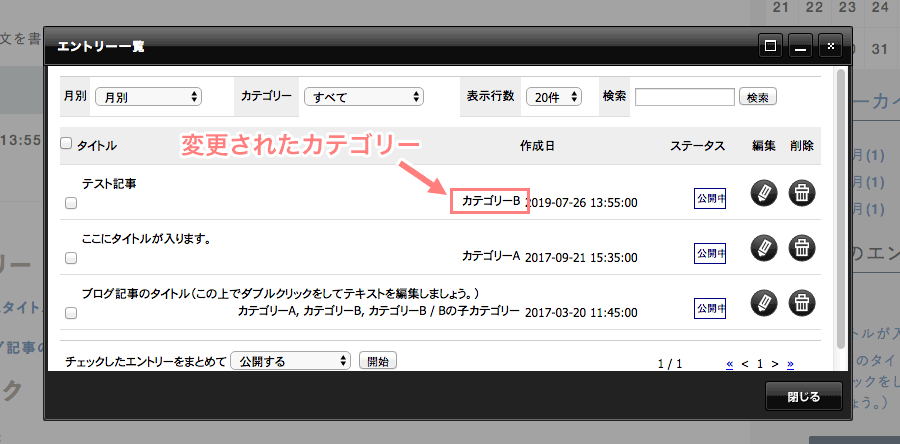This screenshot has width=900, height=444.
Task: Open the カテゴリー dropdown showing すべて
Action: click(363, 97)
